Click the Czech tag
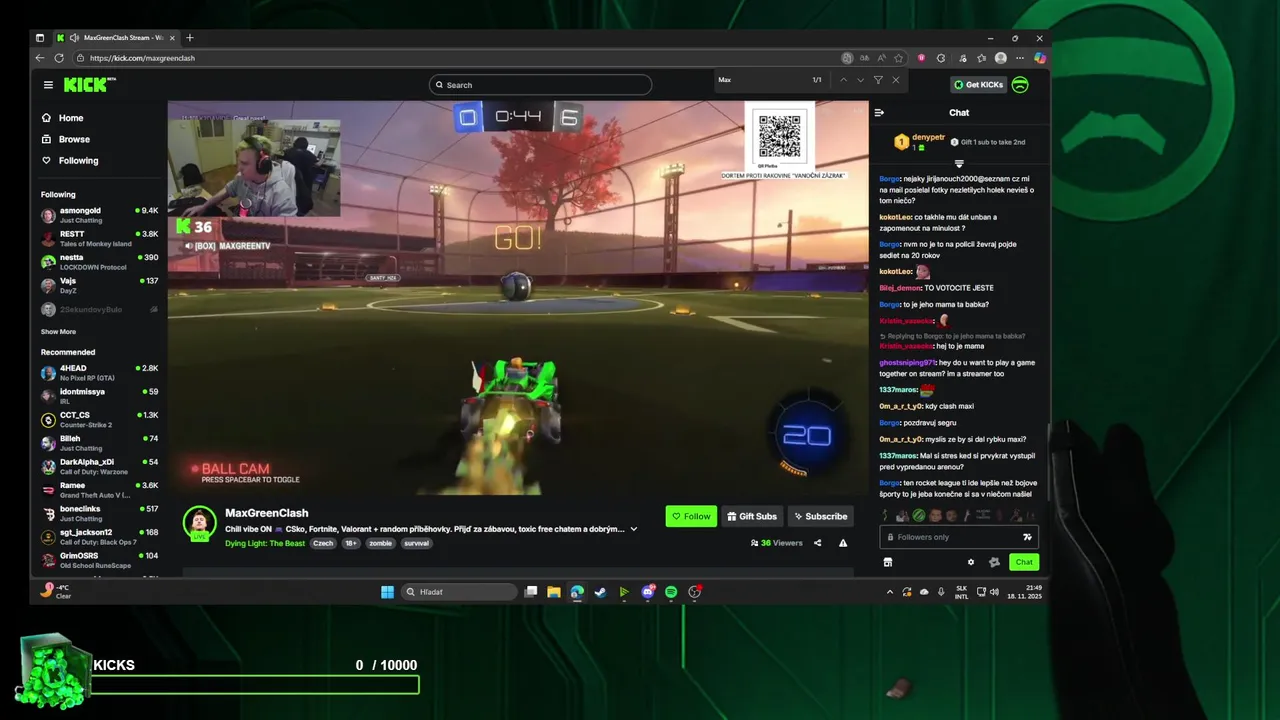The width and height of the screenshot is (1280, 720). [323, 543]
